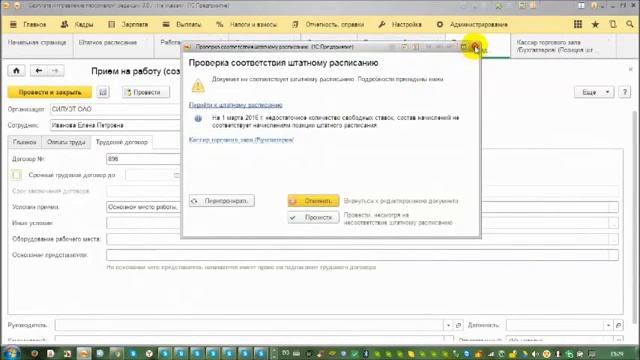Open the Зарплата section

(128, 24)
